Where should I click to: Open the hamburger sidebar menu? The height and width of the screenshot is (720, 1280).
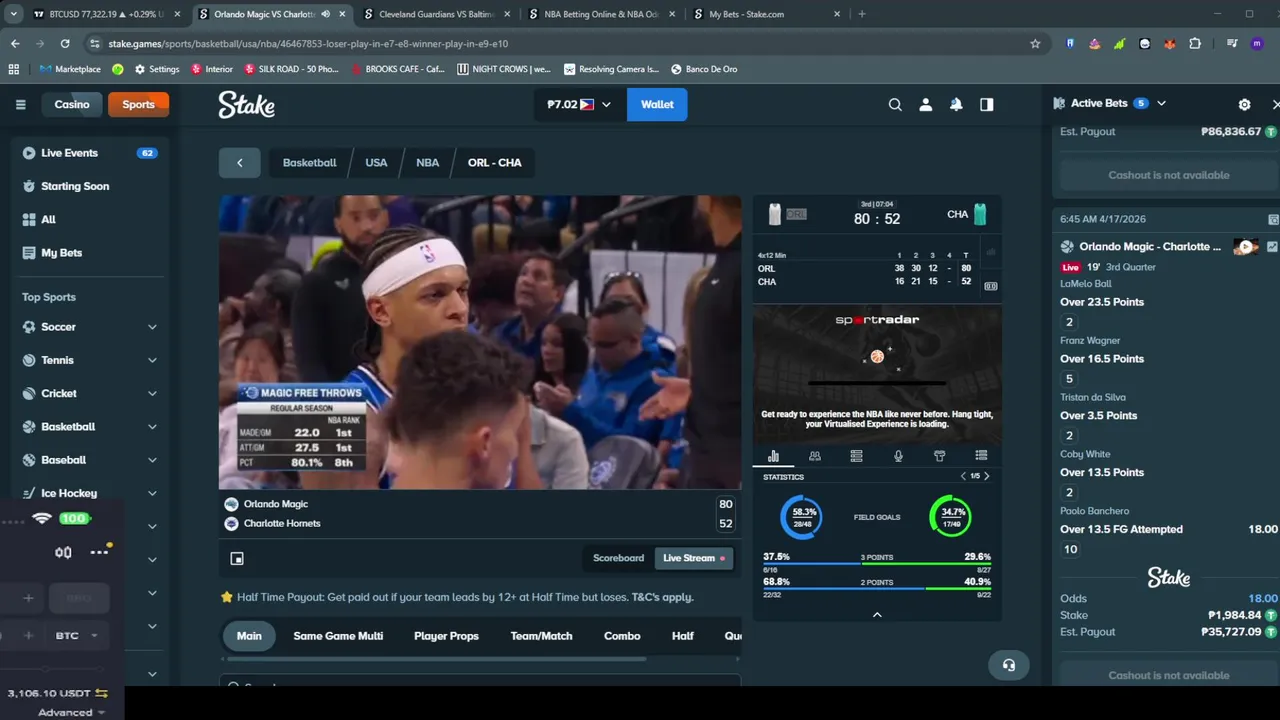20,104
